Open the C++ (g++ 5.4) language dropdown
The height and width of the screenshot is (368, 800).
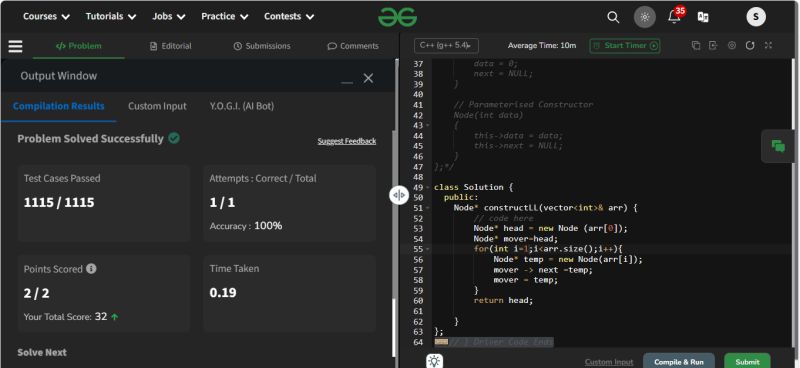coord(446,45)
